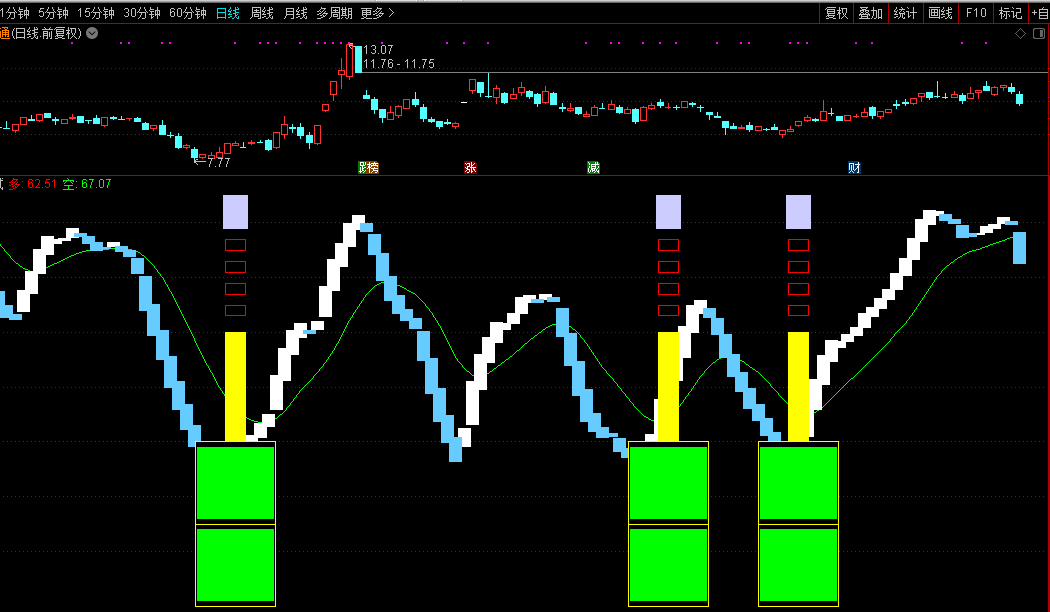Open the 复权 adjustment options
Viewport: 1050px width, 612px height.
coord(836,13)
